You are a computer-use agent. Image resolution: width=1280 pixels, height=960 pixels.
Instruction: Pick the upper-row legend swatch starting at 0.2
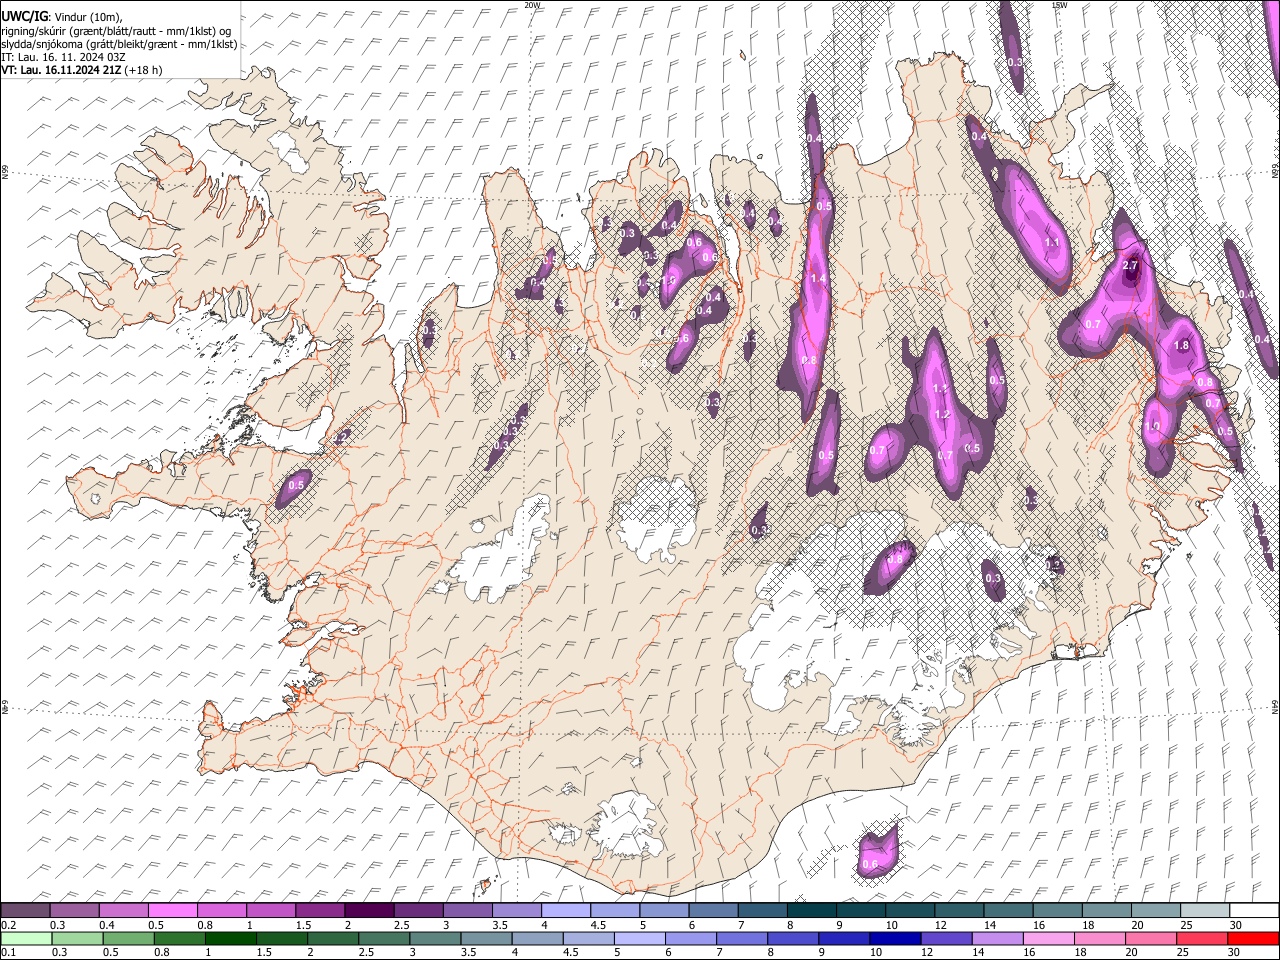click(25, 910)
